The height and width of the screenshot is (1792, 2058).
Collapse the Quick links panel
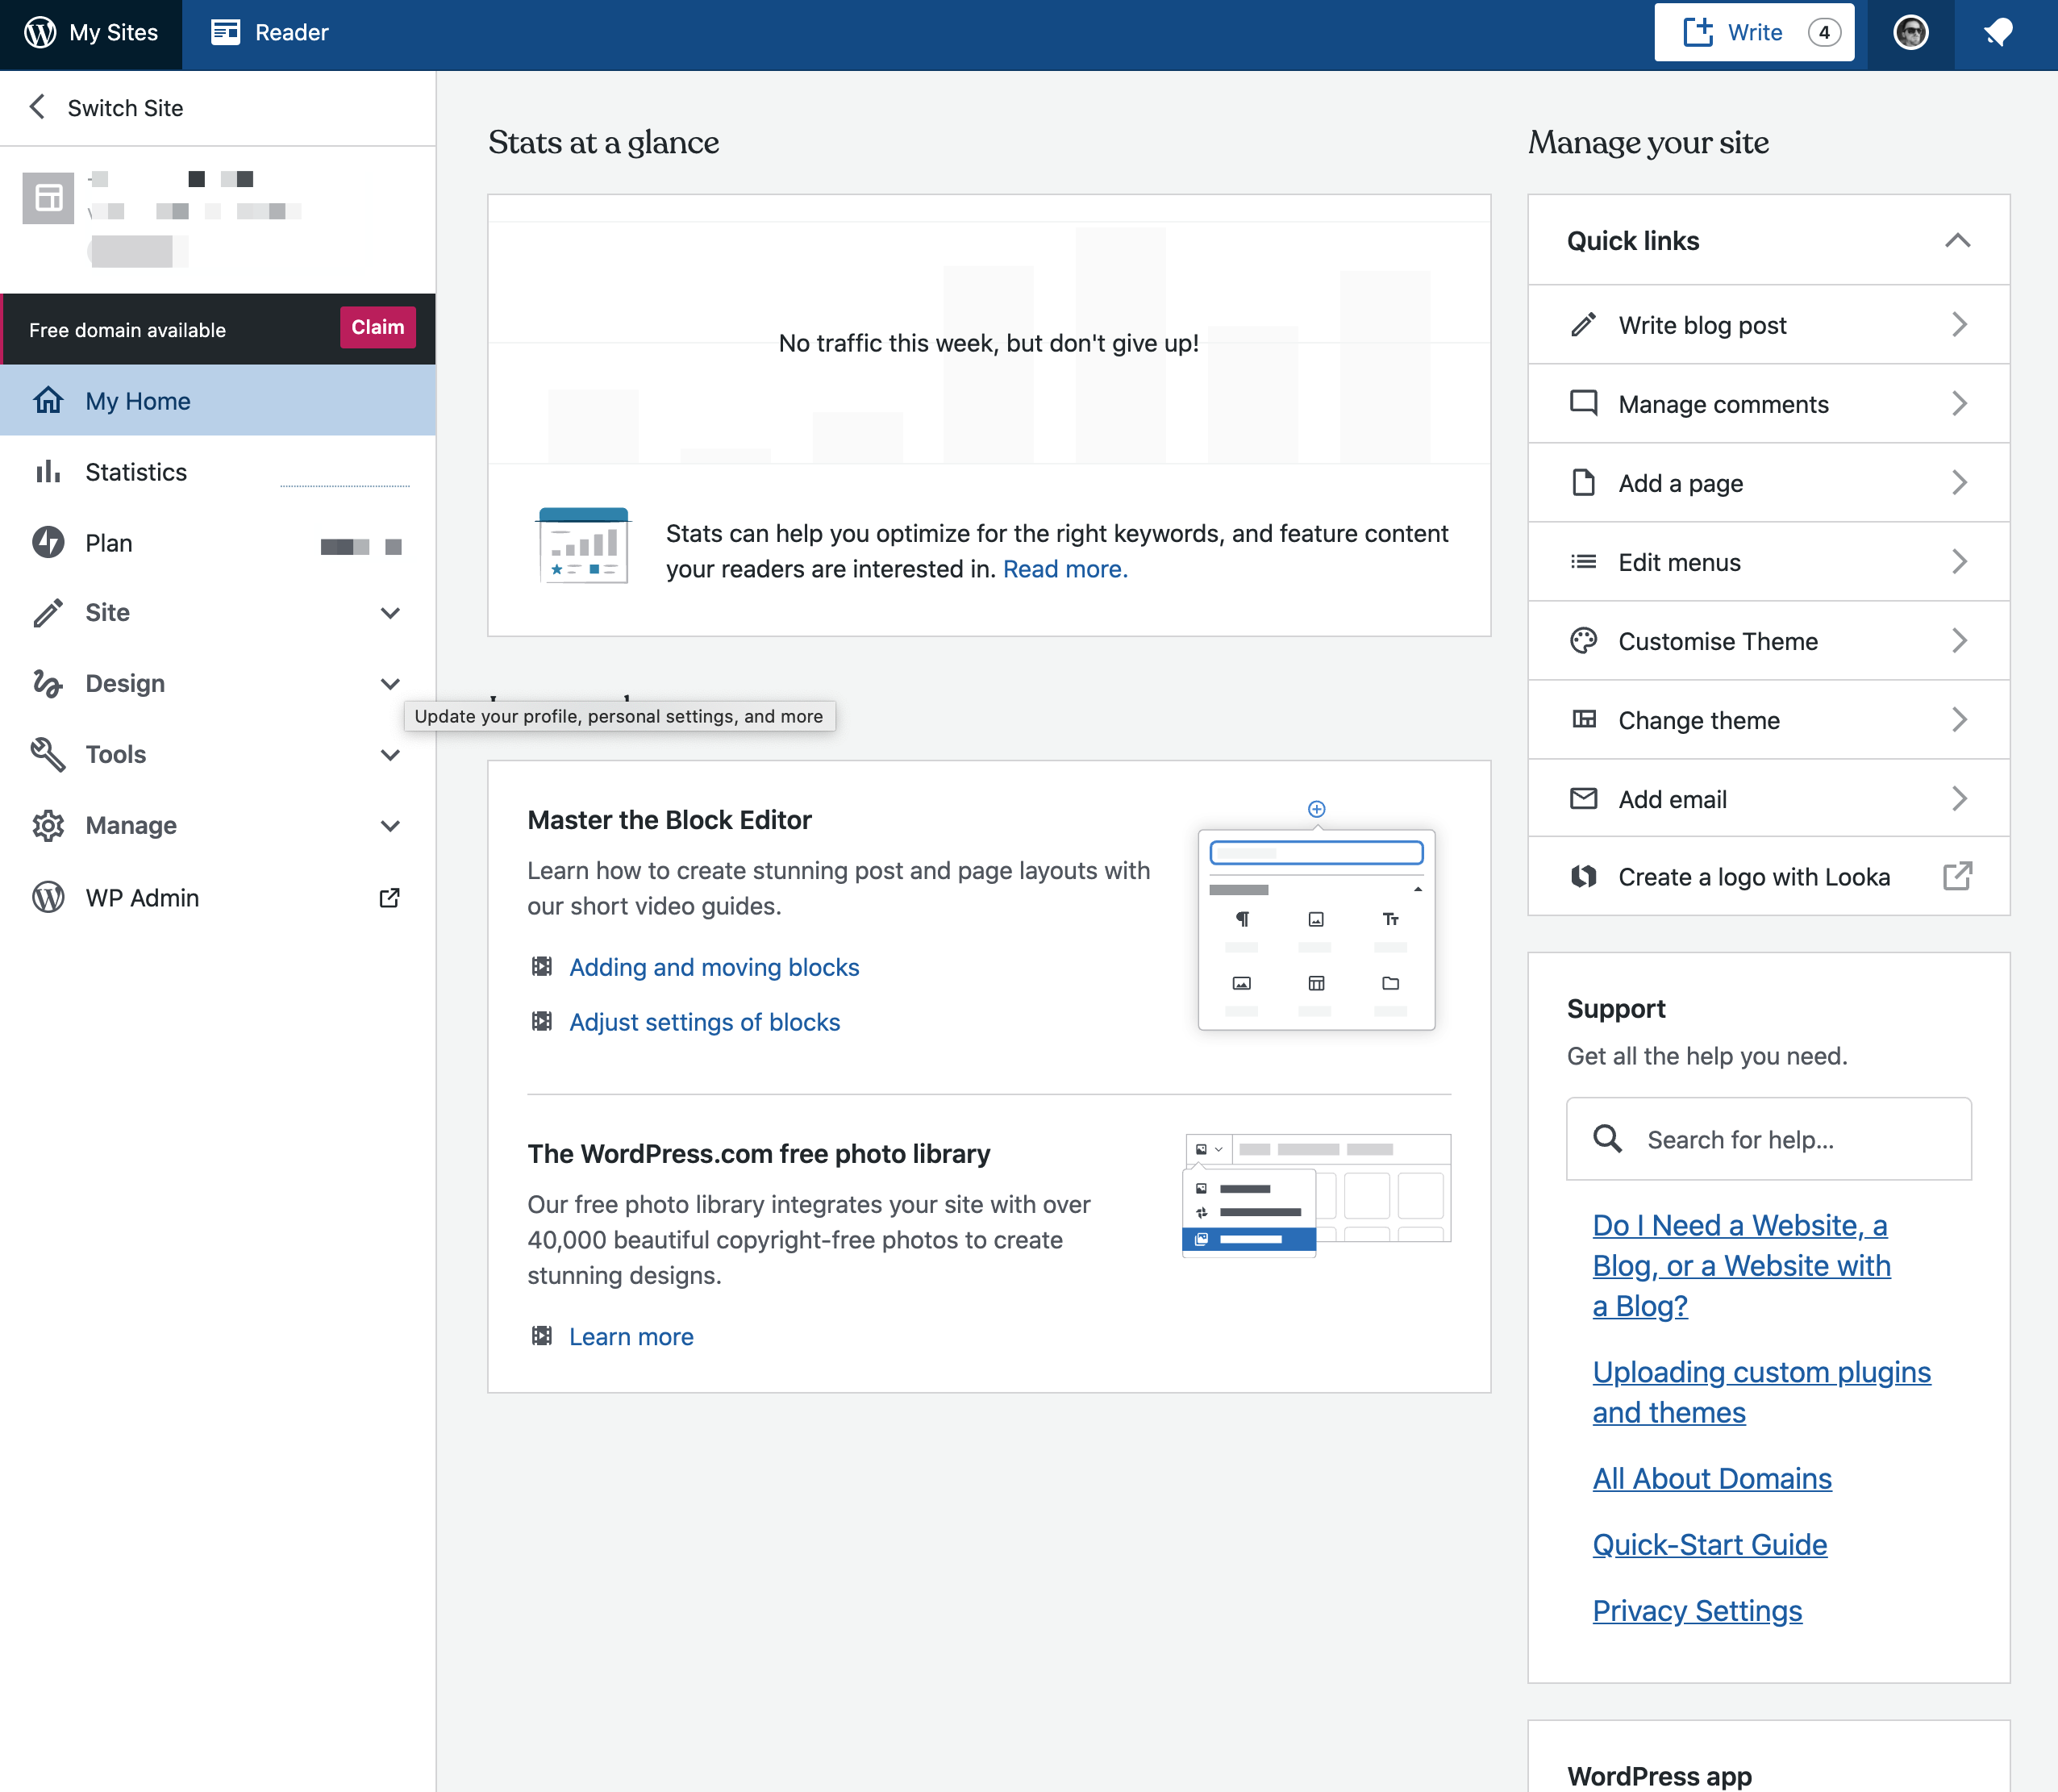pos(1957,240)
